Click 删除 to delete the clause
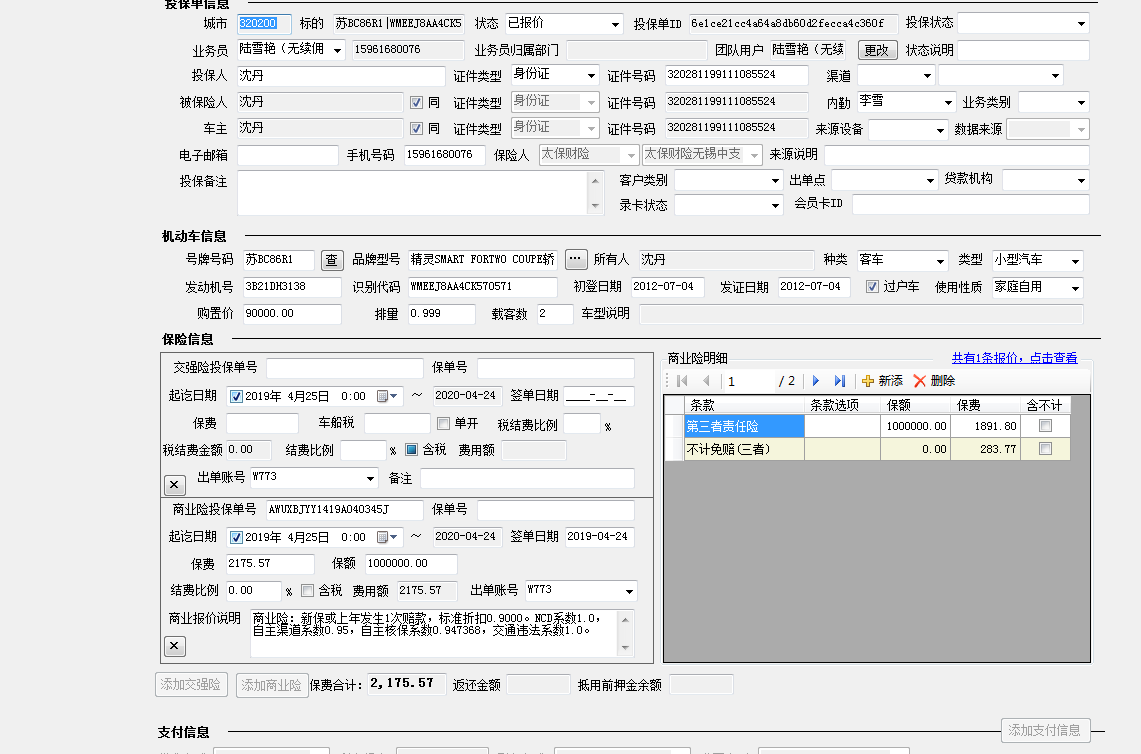This screenshot has height=754, width=1141. pyautogui.click(x=934, y=381)
